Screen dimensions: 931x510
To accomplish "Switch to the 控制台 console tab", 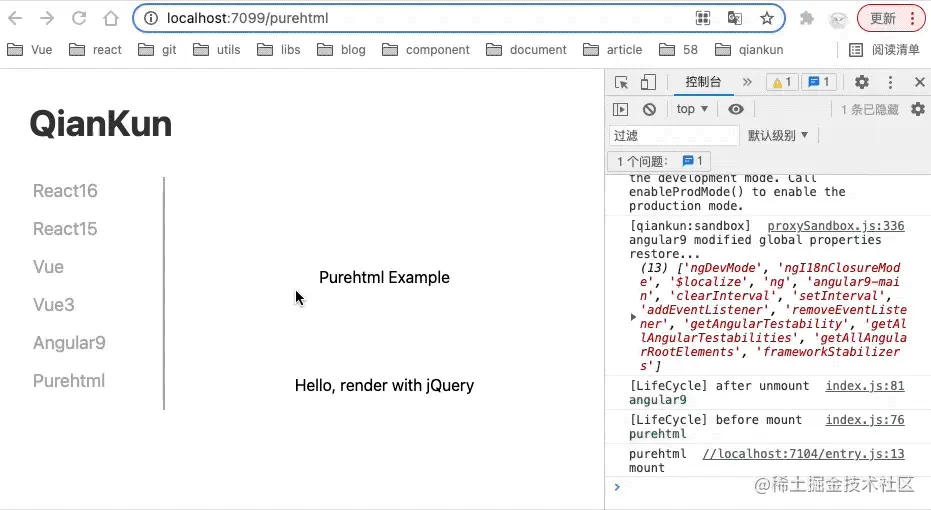I will tap(704, 82).
